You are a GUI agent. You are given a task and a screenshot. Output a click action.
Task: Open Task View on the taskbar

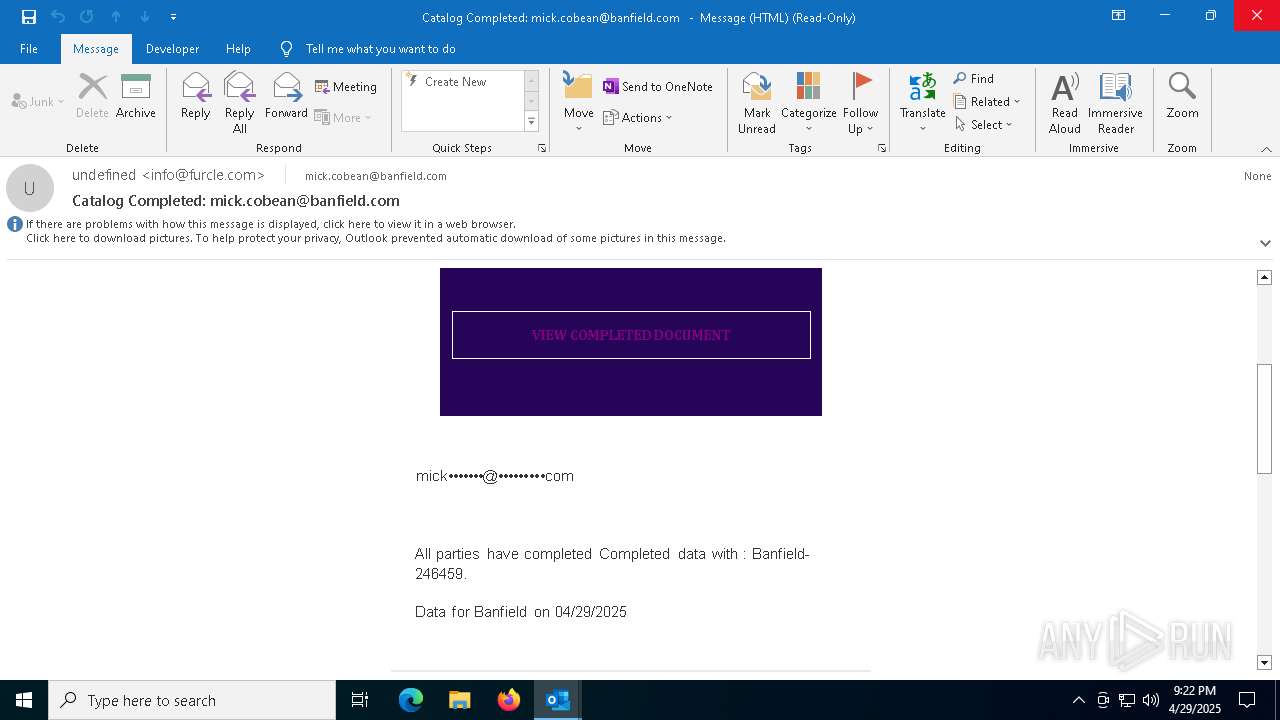(360, 700)
